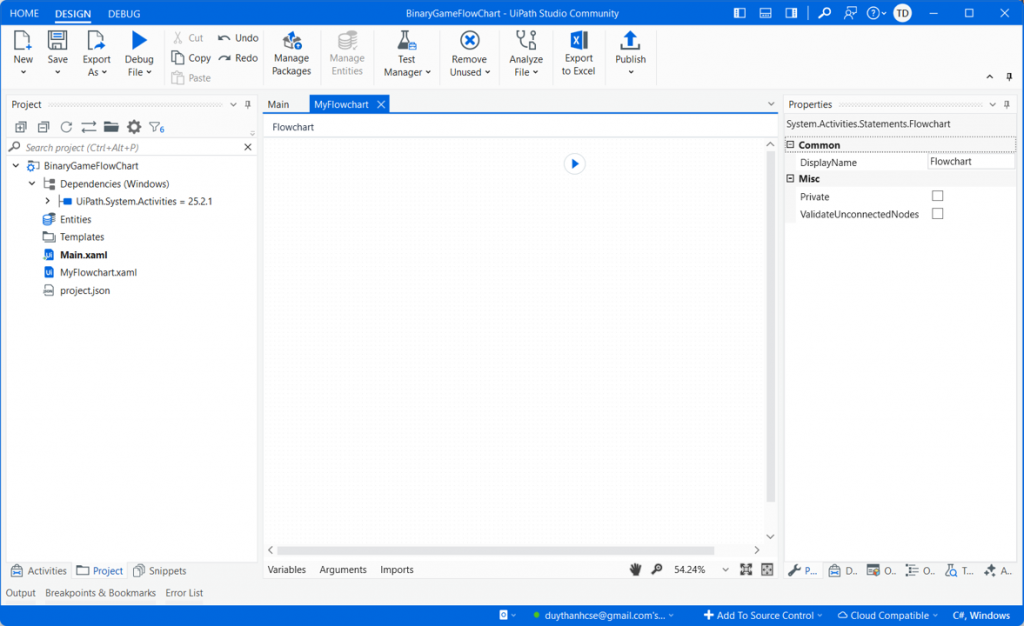
Task: Expand all nodes in Project panel toolbar
Action: [21, 127]
